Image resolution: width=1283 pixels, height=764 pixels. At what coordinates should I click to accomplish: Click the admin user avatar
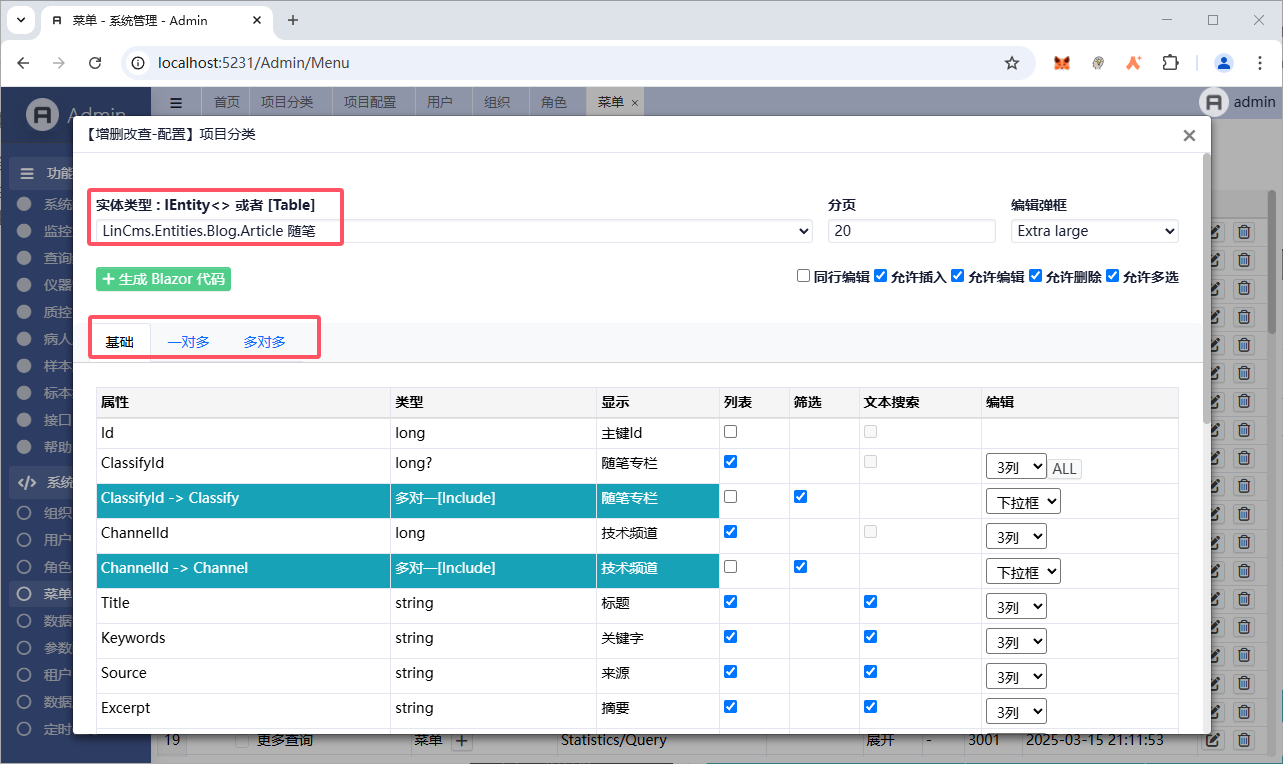click(1214, 102)
